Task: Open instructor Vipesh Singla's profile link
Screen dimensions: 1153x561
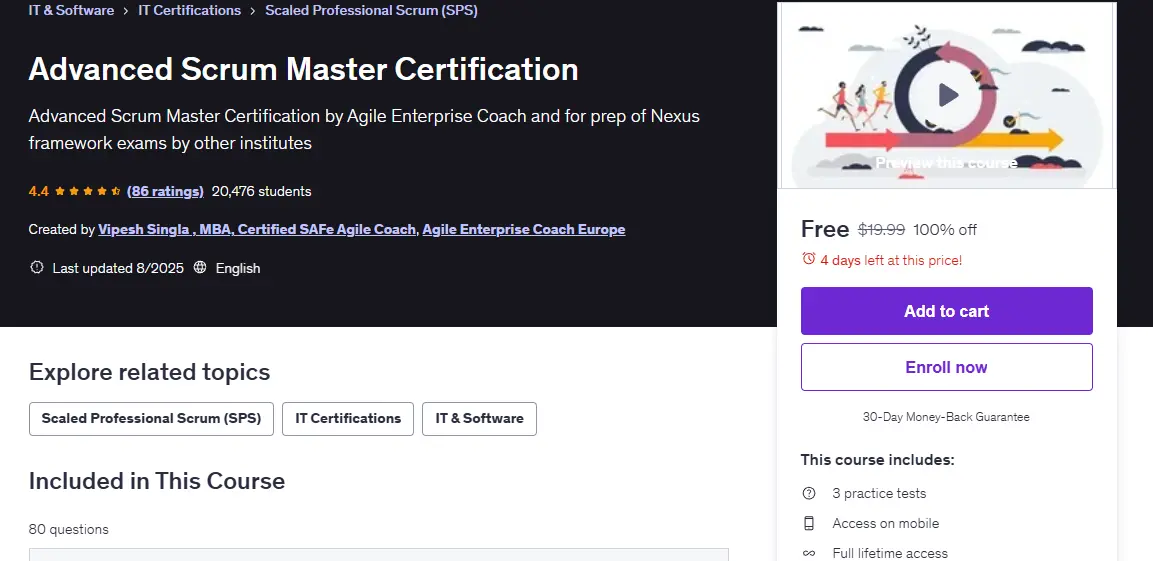Action: coord(257,229)
